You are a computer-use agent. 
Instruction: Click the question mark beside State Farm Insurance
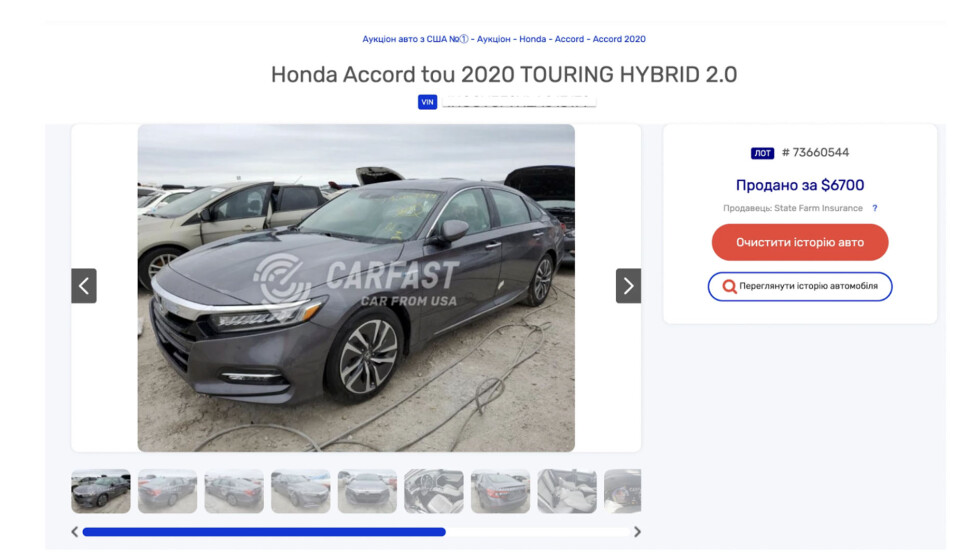pos(875,208)
